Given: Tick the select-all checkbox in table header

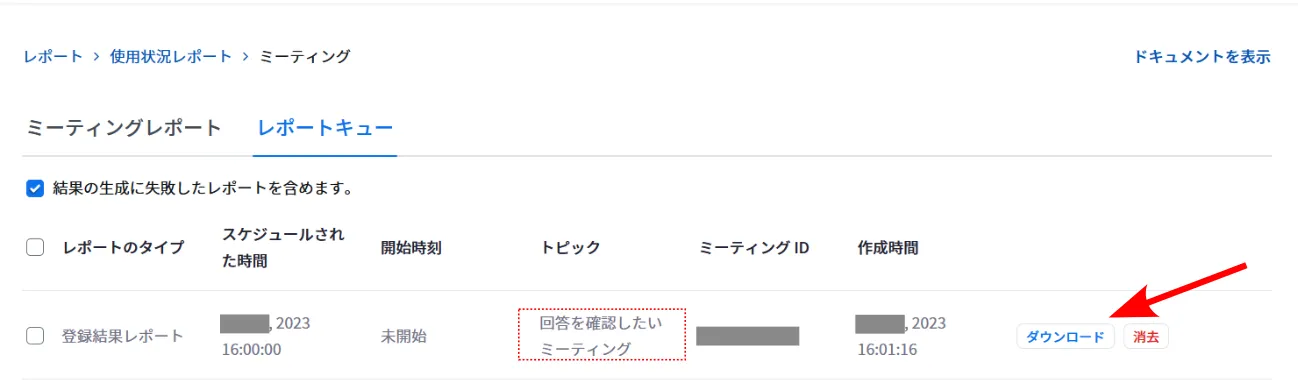Looking at the screenshot, I should (x=35, y=248).
